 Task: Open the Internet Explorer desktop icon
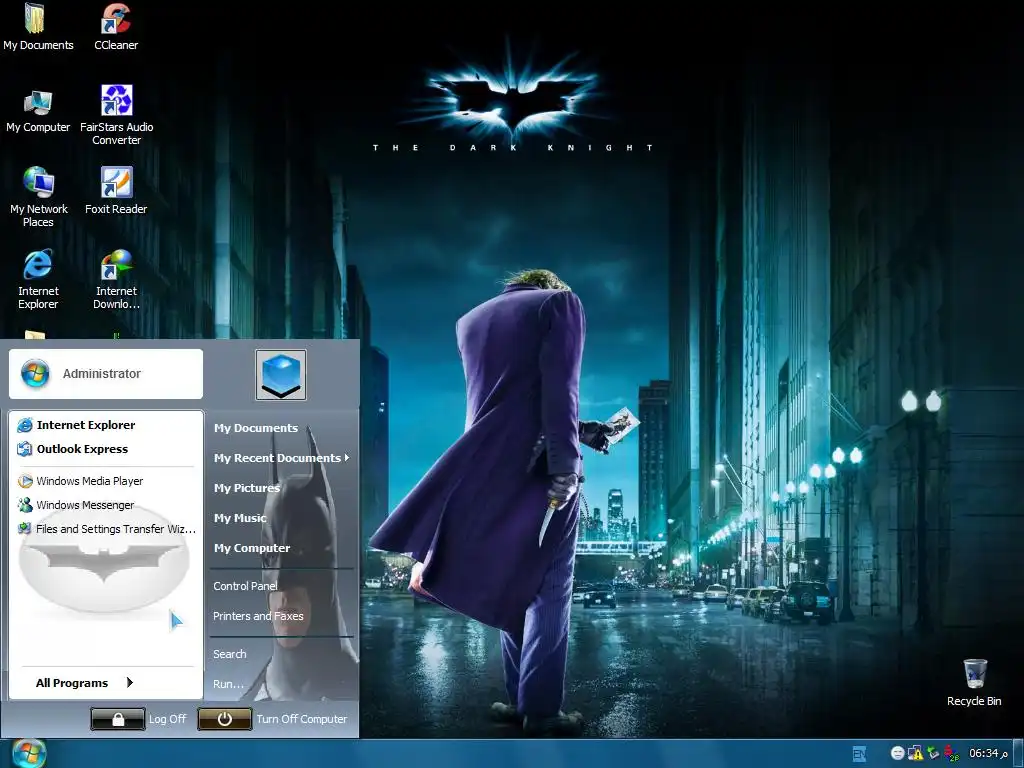click(38, 280)
